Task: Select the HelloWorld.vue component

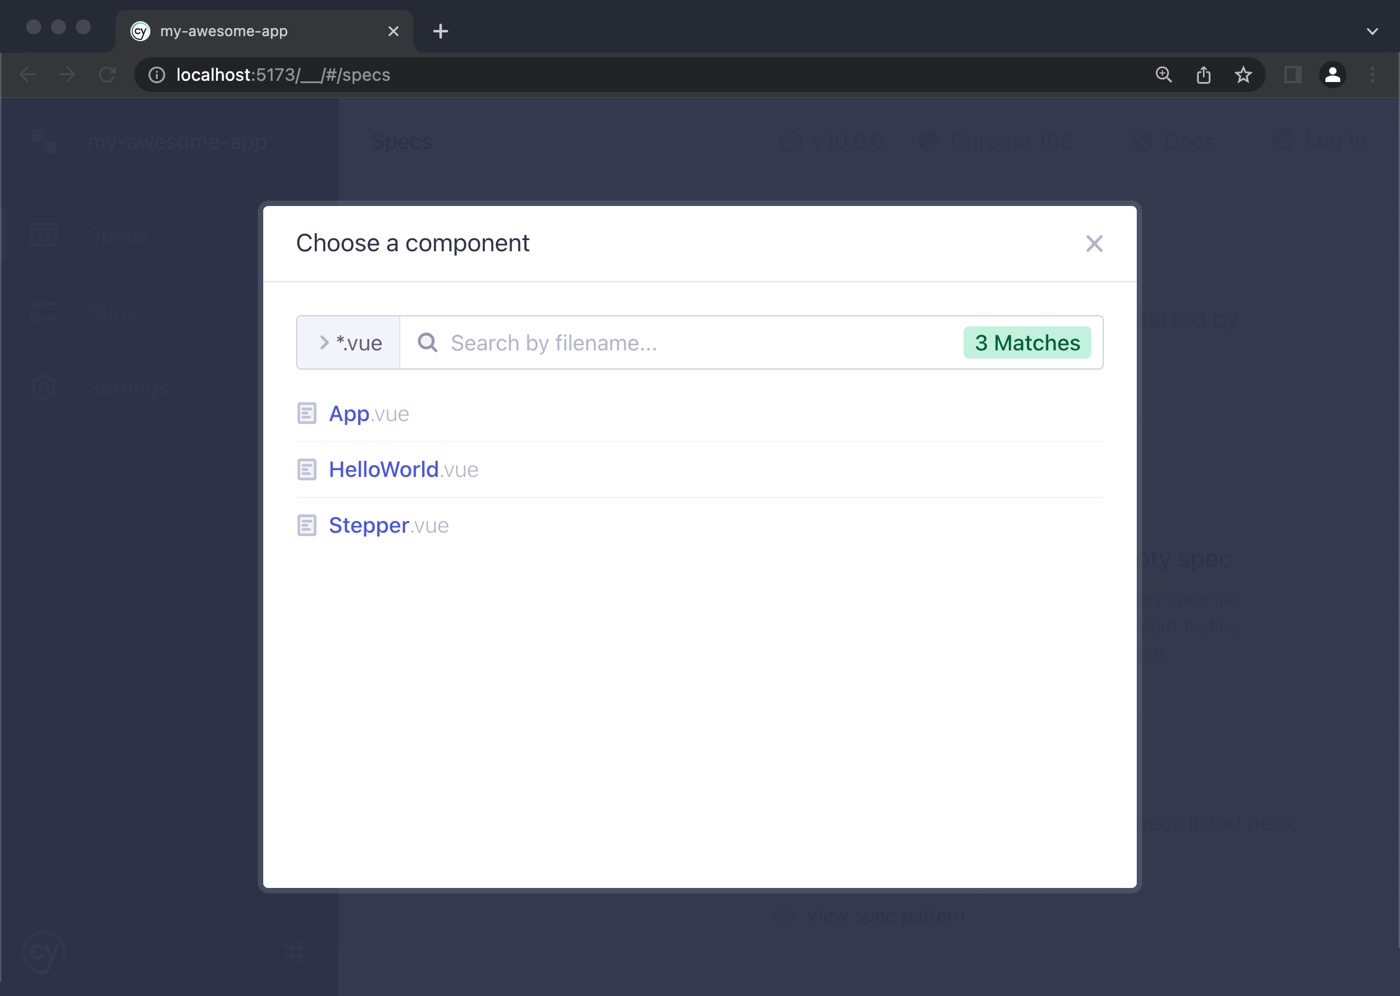Action: tap(403, 470)
